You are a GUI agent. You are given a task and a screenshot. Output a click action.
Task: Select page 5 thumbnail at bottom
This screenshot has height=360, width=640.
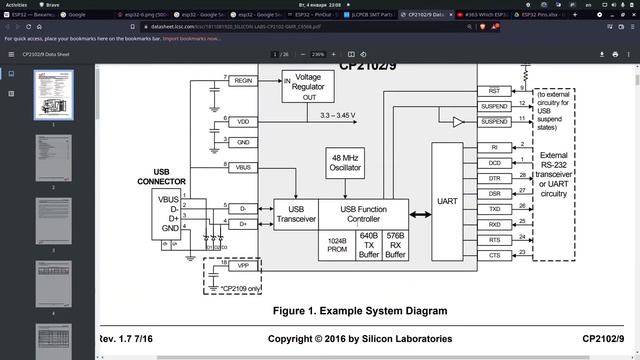[x=53, y=342]
